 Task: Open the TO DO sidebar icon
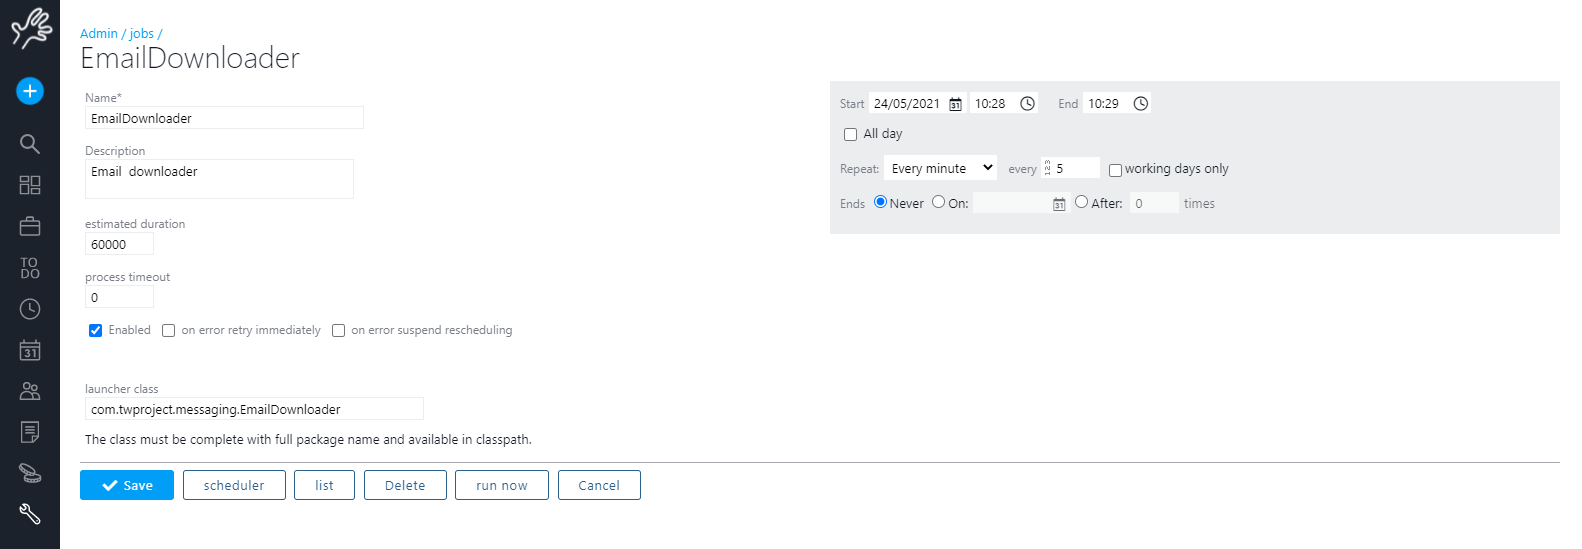coord(30,268)
